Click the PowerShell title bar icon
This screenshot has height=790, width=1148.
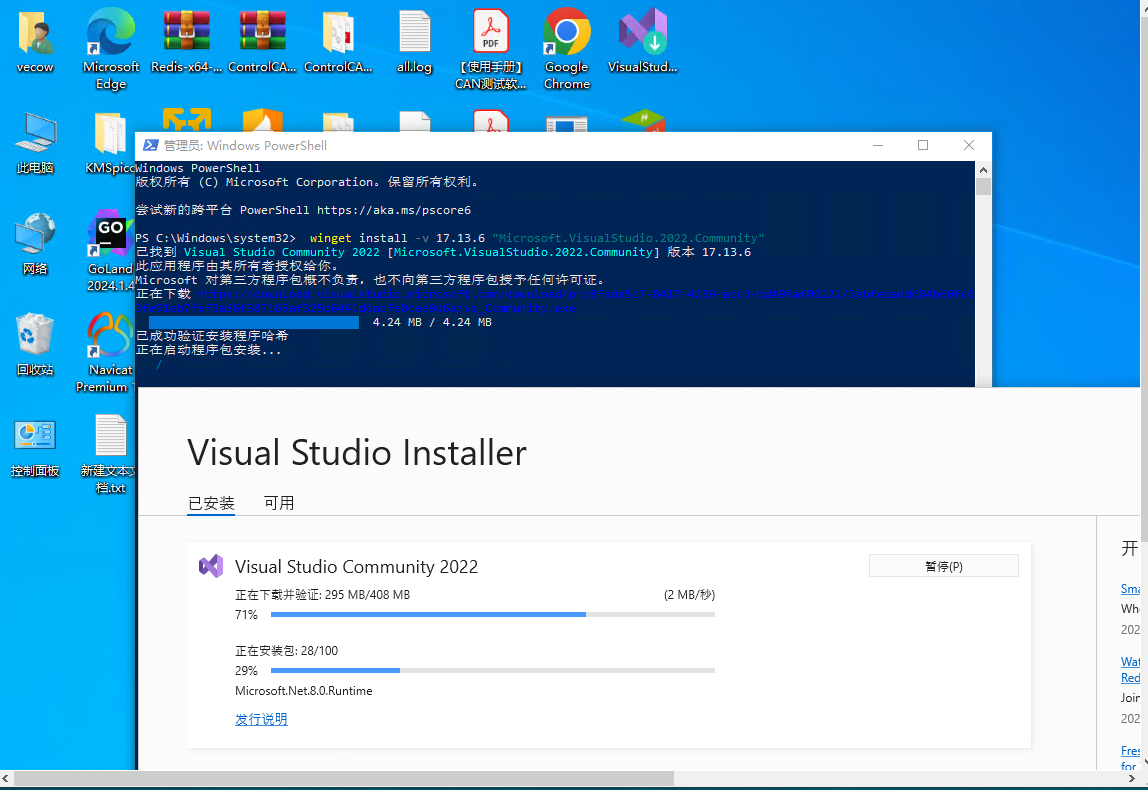pyautogui.click(x=151, y=145)
